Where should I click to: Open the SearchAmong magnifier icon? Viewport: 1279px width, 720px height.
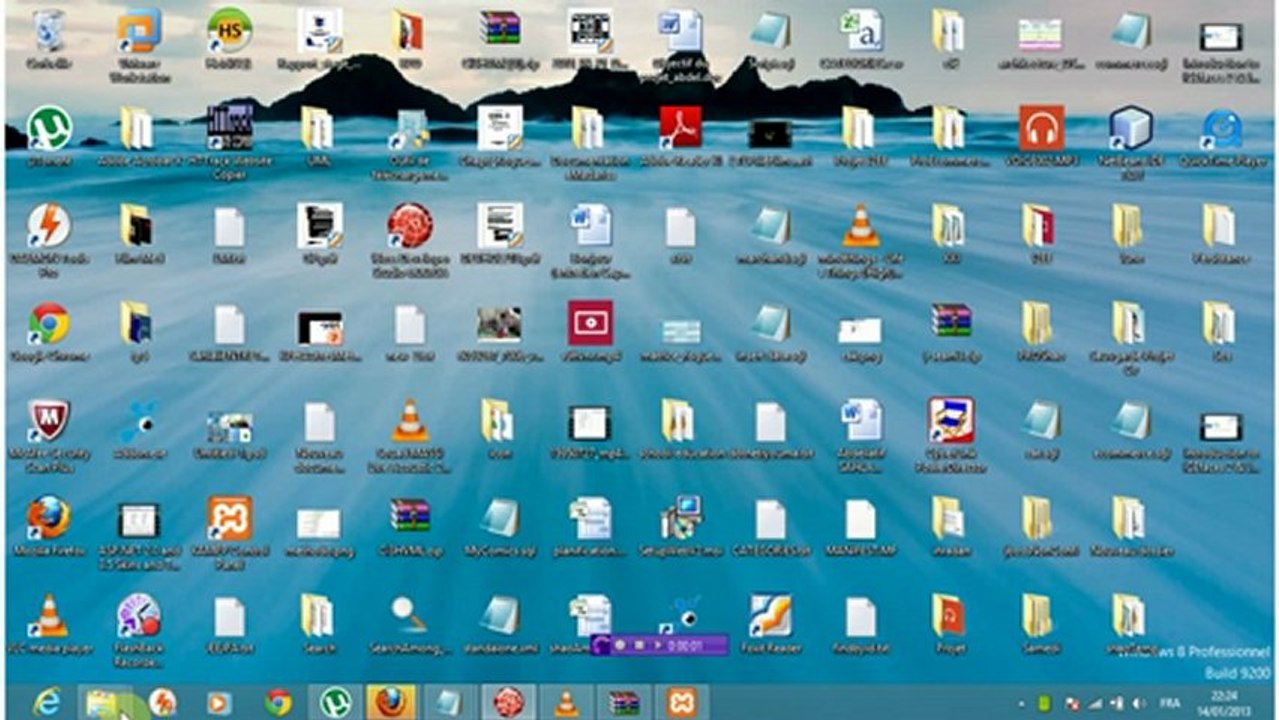[x=410, y=616]
